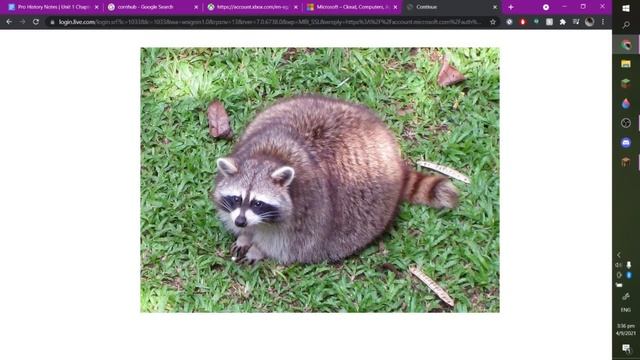The image size is (640, 360).
Task: Open Discord from taskbar
Action: (x=626, y=142)
